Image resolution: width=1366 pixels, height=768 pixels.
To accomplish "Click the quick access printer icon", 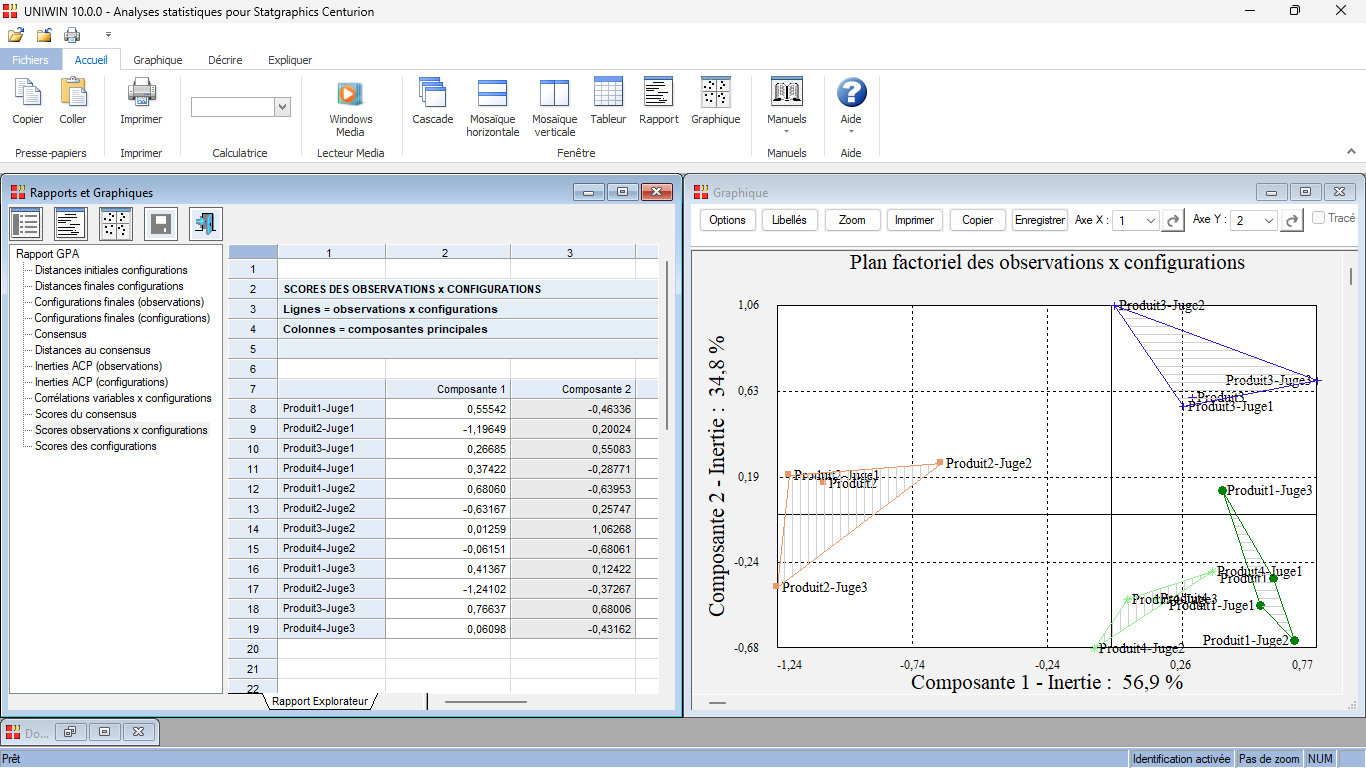I will point(72,35).
